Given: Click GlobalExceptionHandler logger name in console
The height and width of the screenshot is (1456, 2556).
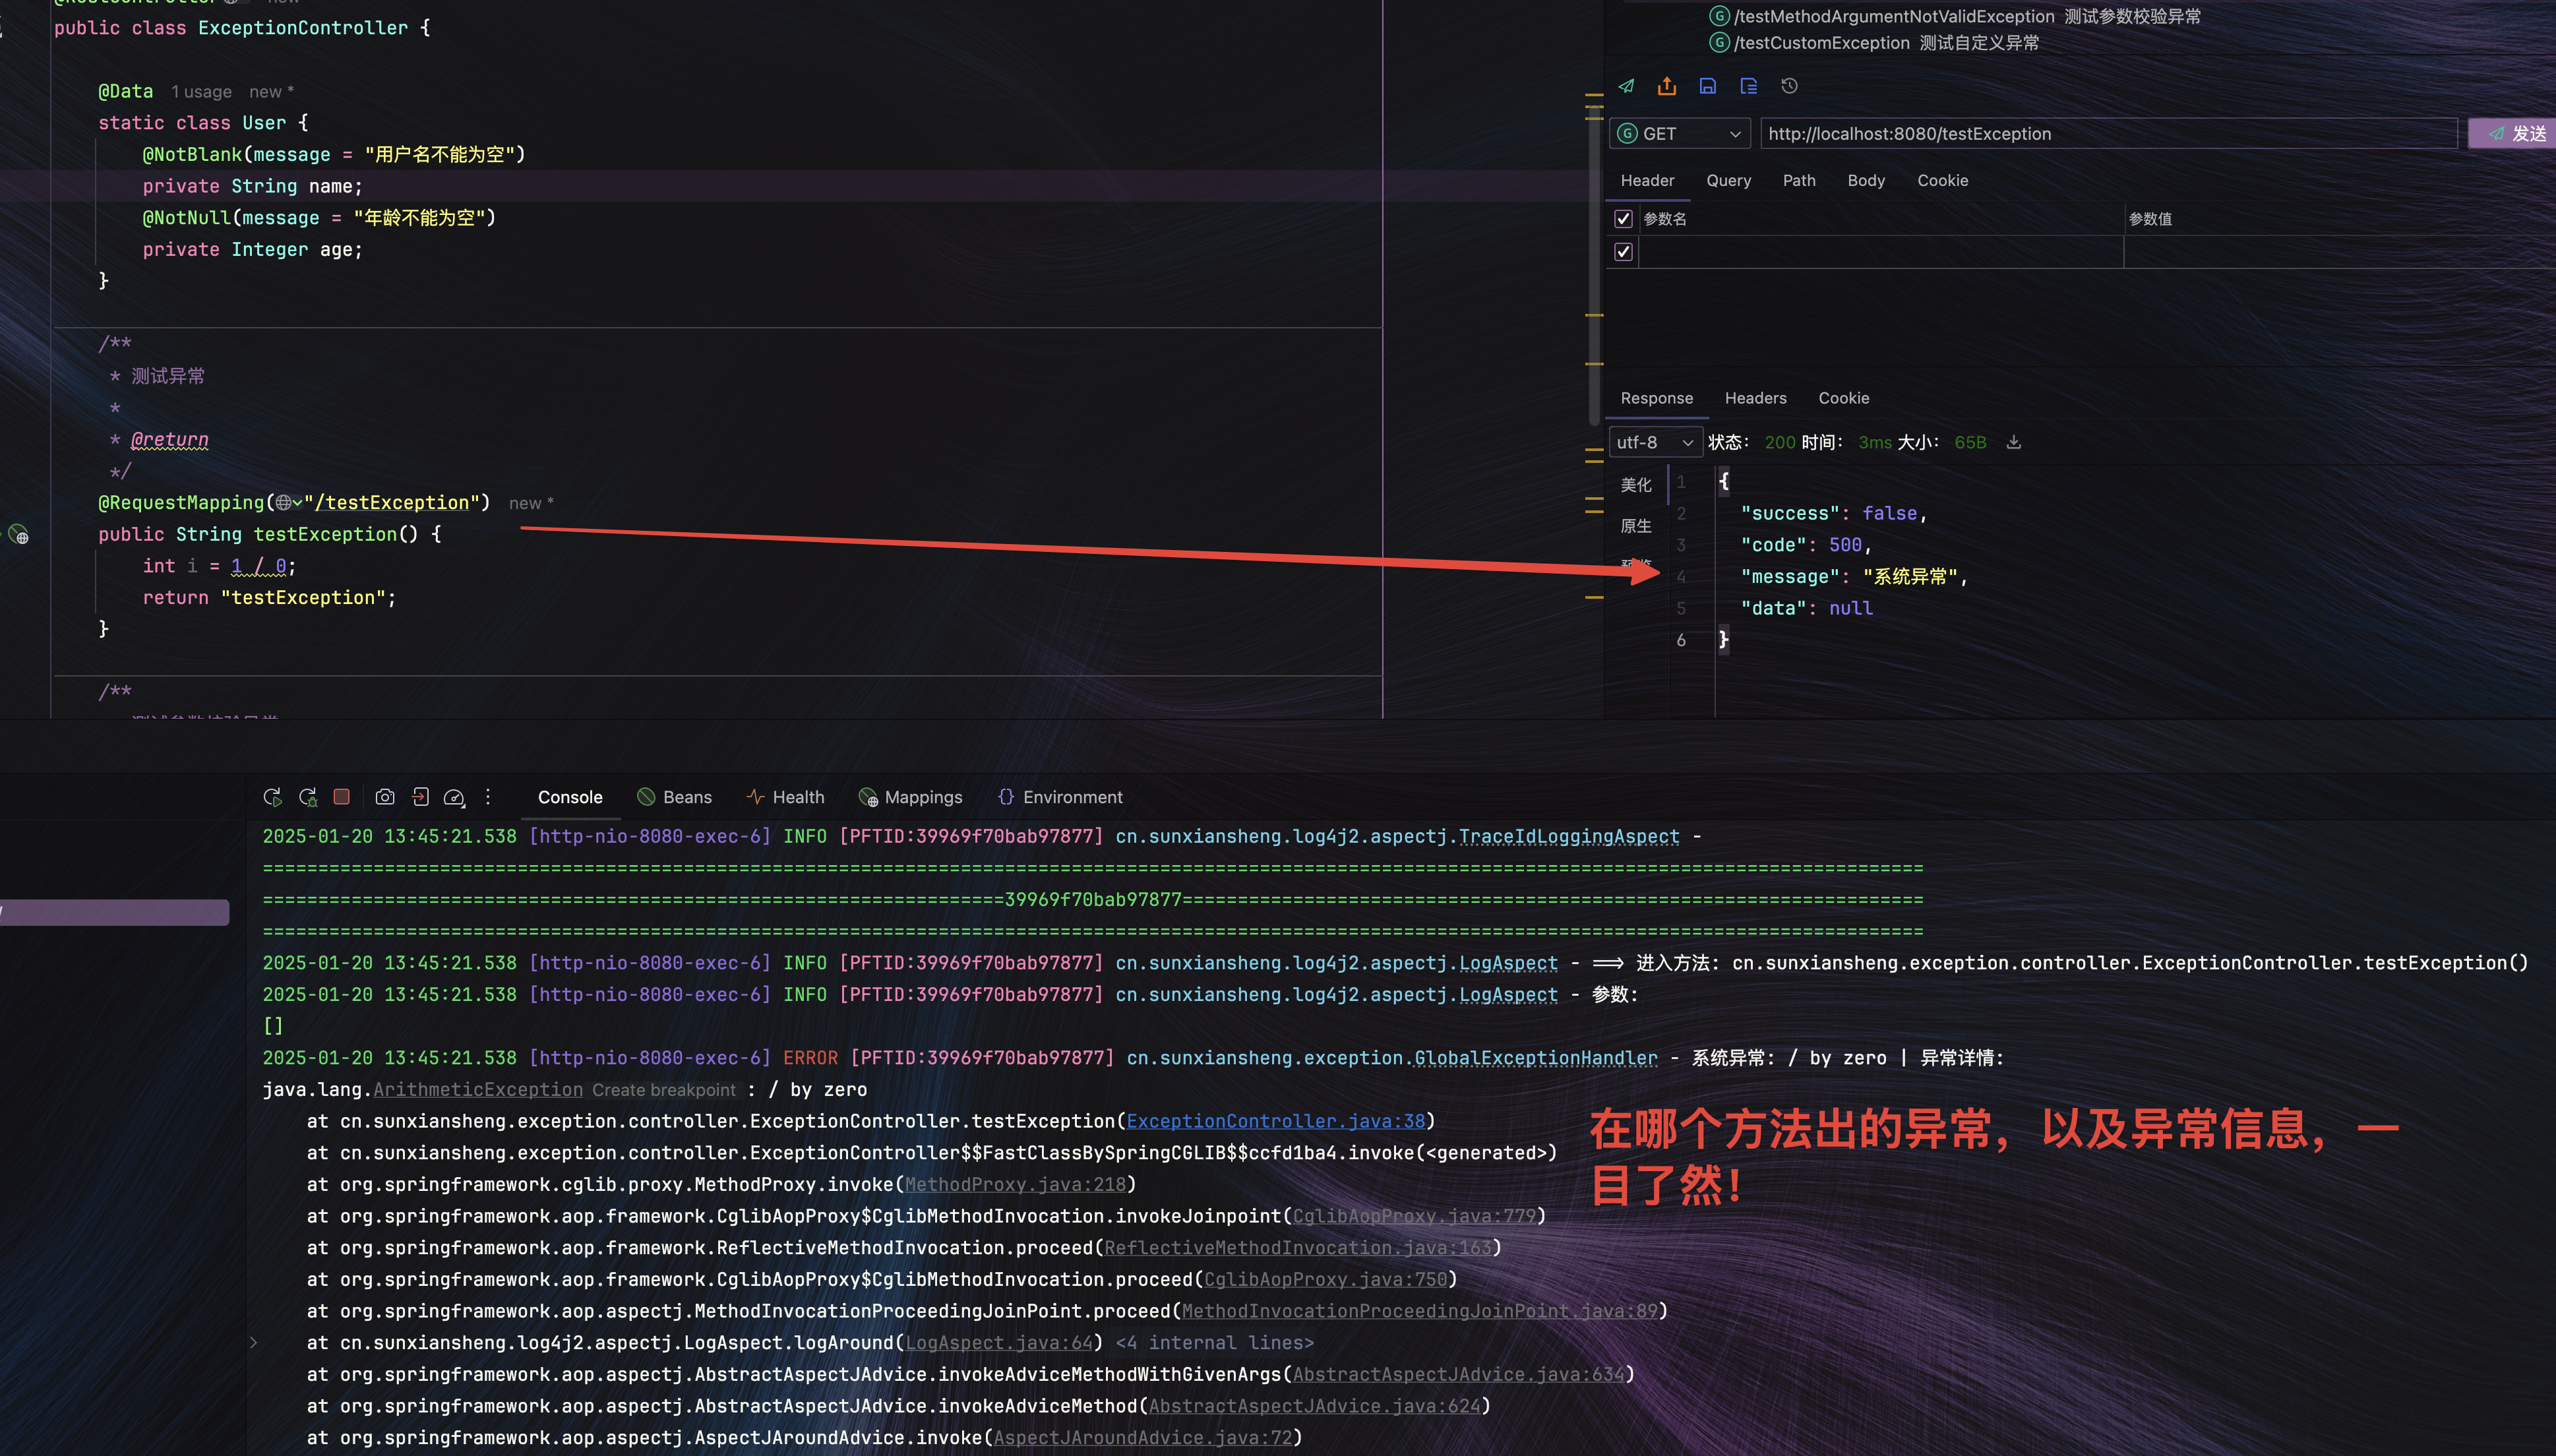Looking at the screenshot, I should [x=1536, y=1058].
